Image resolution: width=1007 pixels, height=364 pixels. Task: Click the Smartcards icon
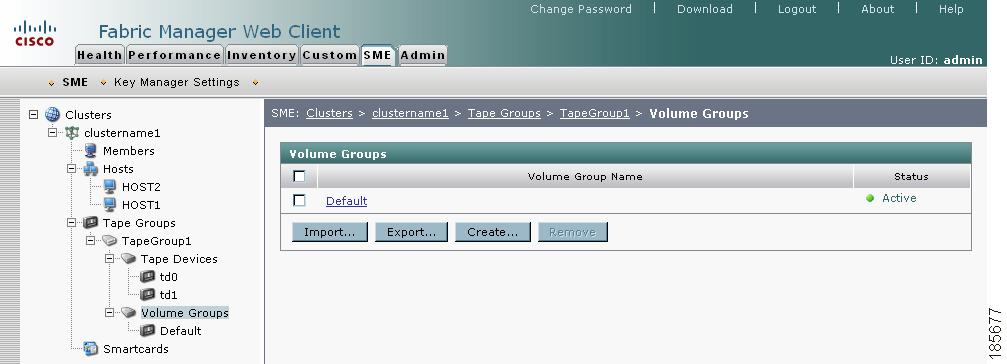click(91, 349)
